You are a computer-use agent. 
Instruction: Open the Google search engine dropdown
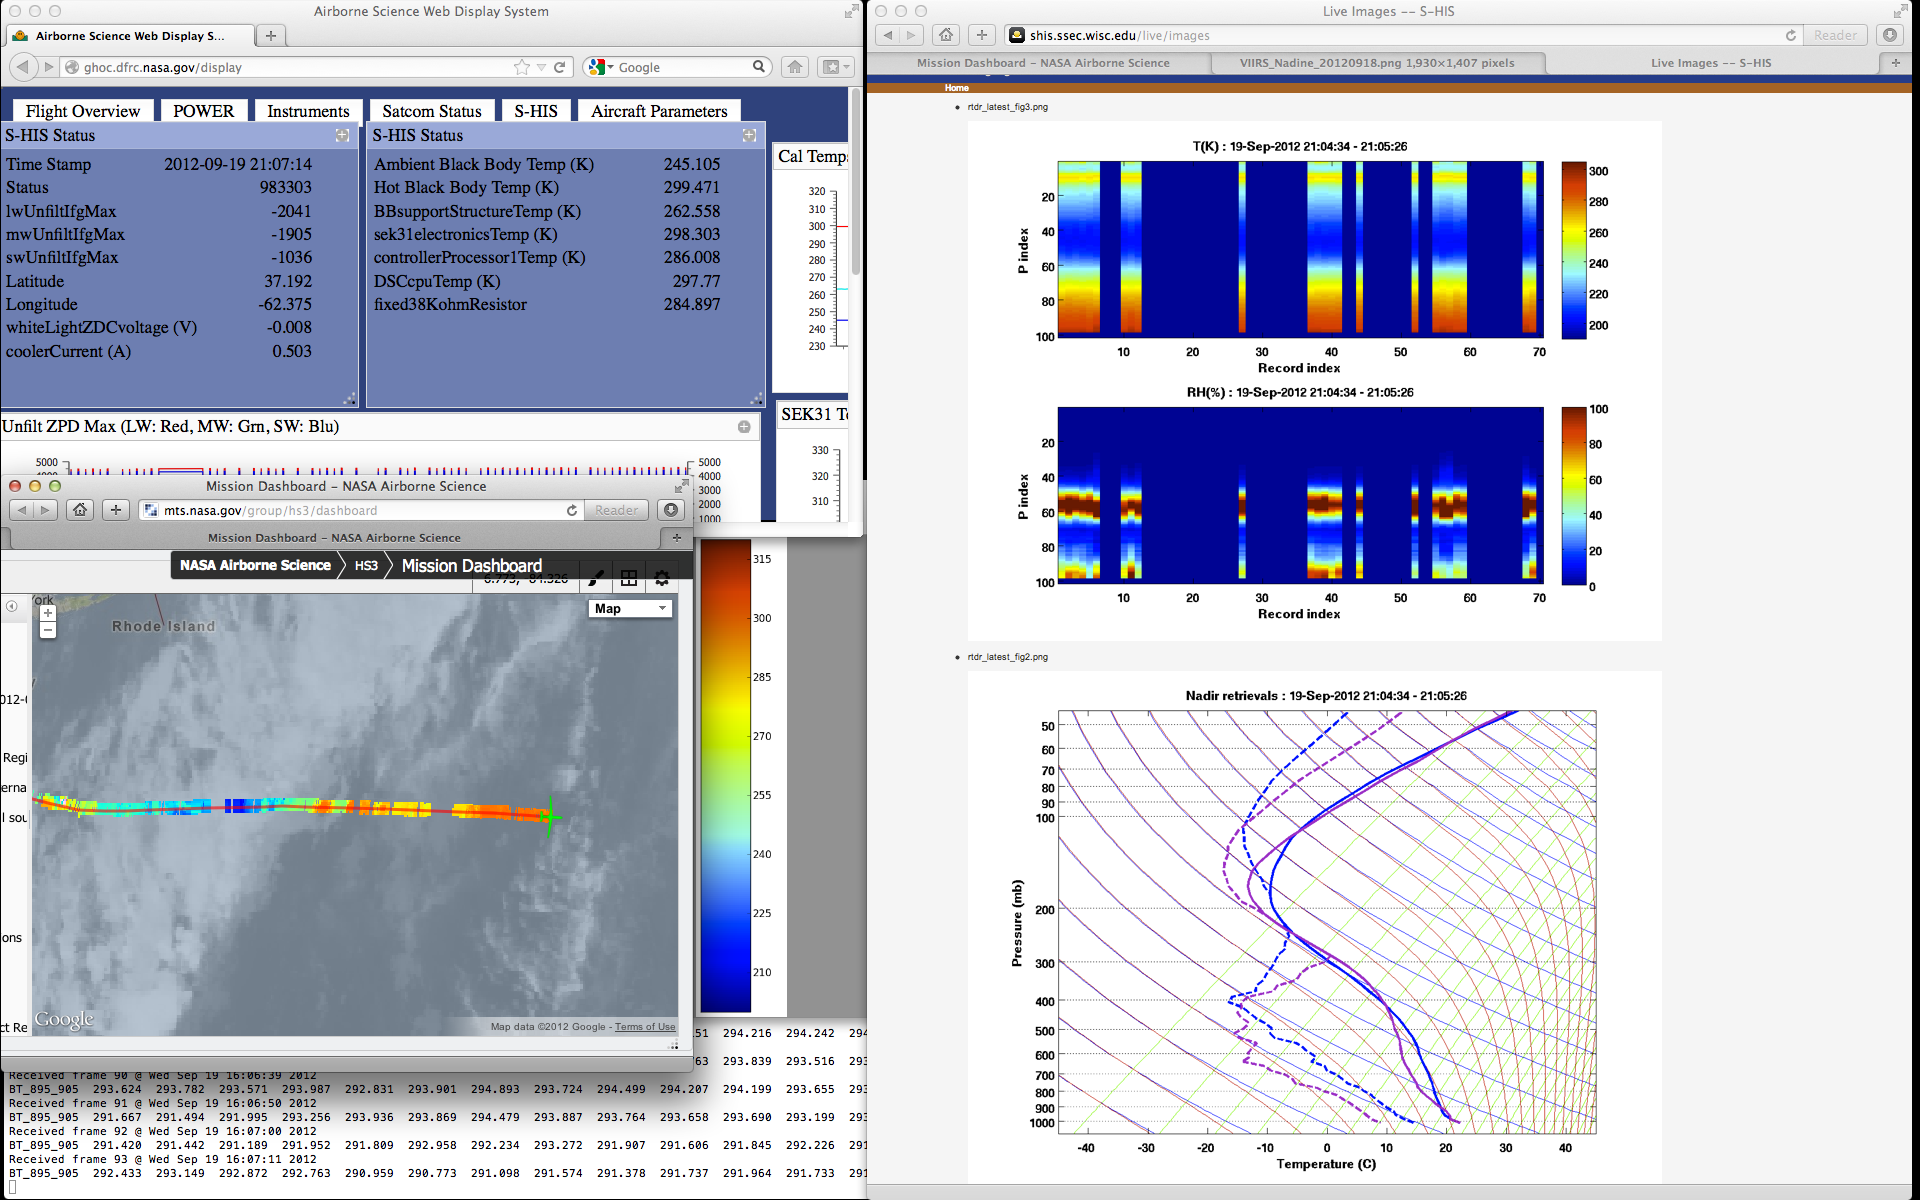(601, 67)
